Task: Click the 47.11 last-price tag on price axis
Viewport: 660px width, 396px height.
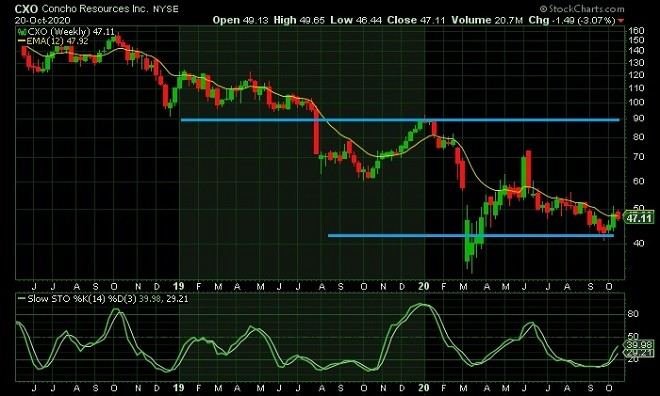Action: [639, 218]
